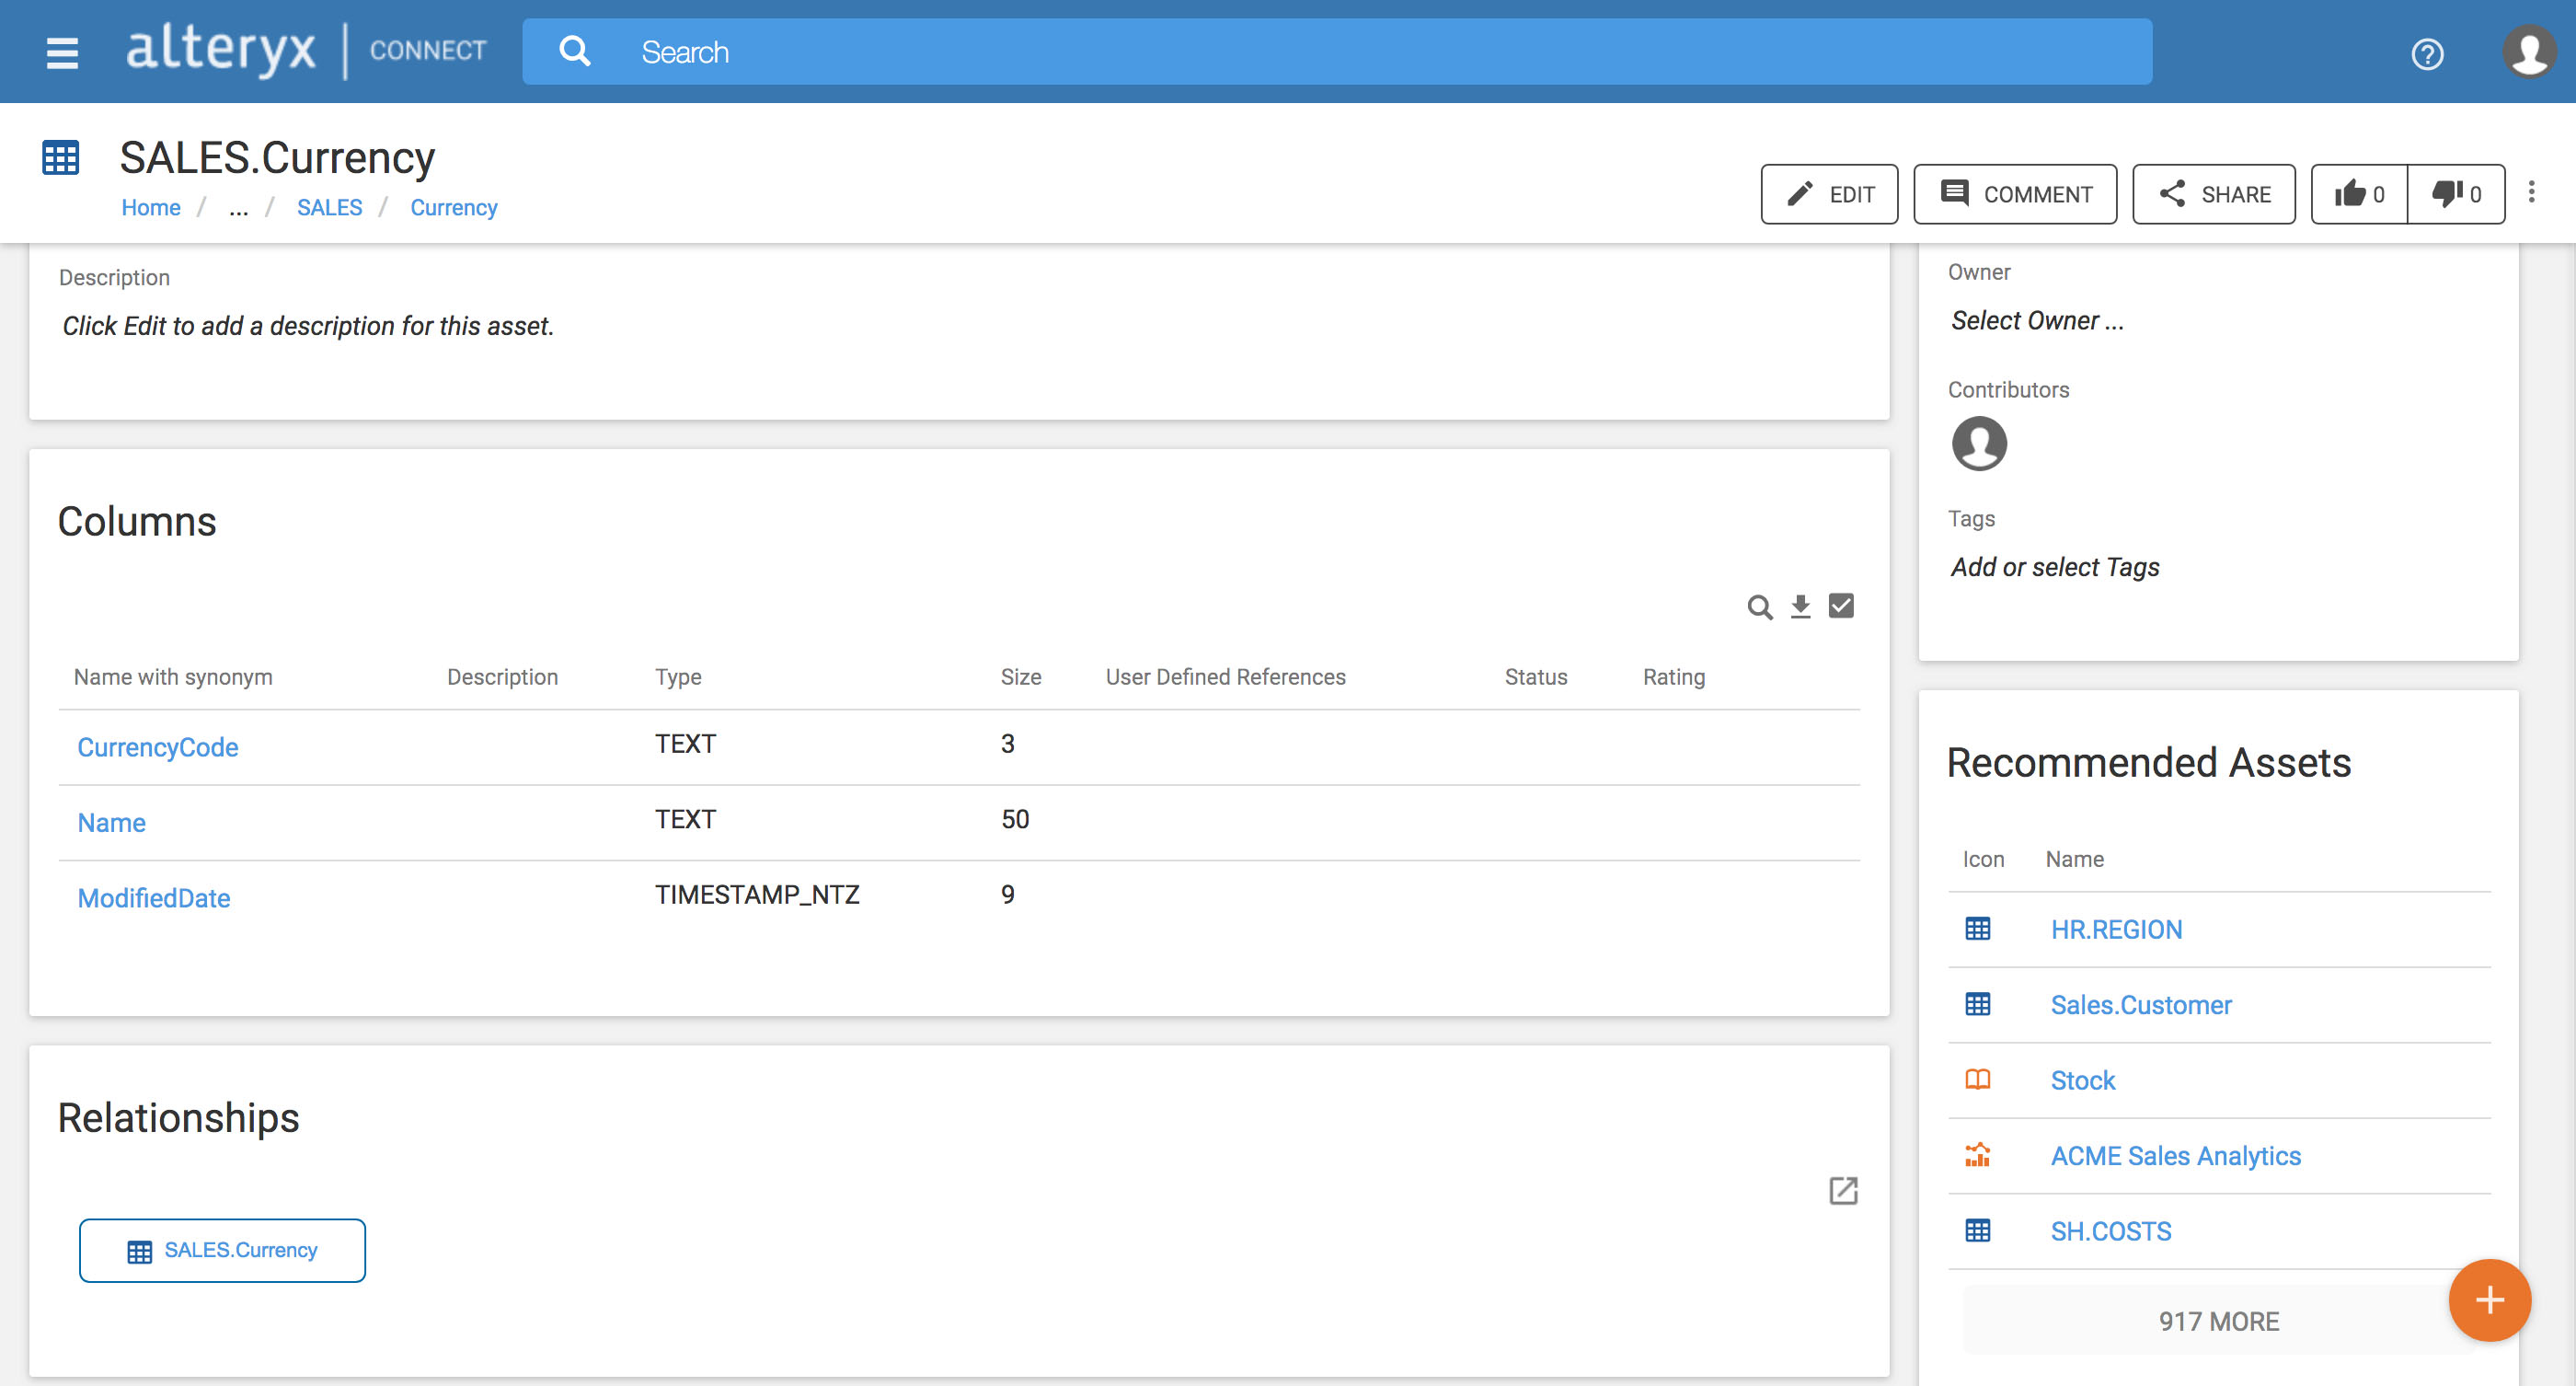Open the Name column link
The height and width of the screenshot is (1386, 2576).
(x=112, y=822)
